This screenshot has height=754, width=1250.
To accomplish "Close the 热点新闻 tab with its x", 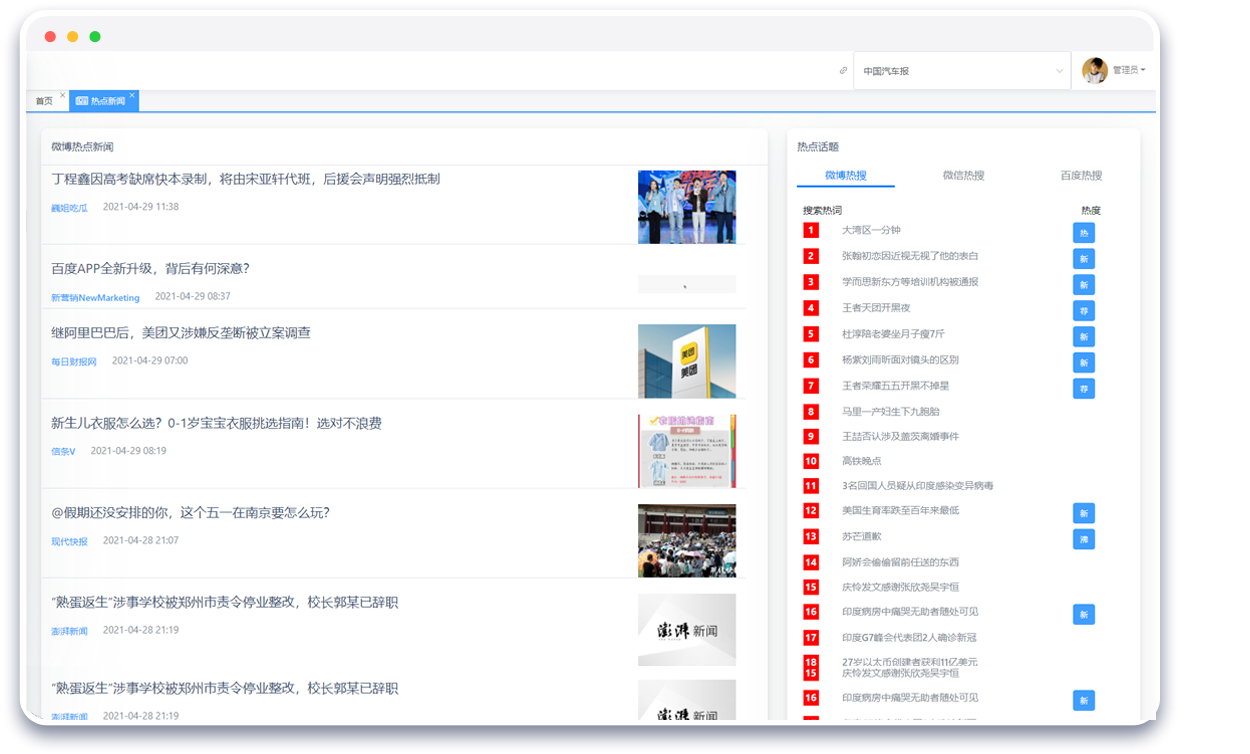I will coord(132,96).
